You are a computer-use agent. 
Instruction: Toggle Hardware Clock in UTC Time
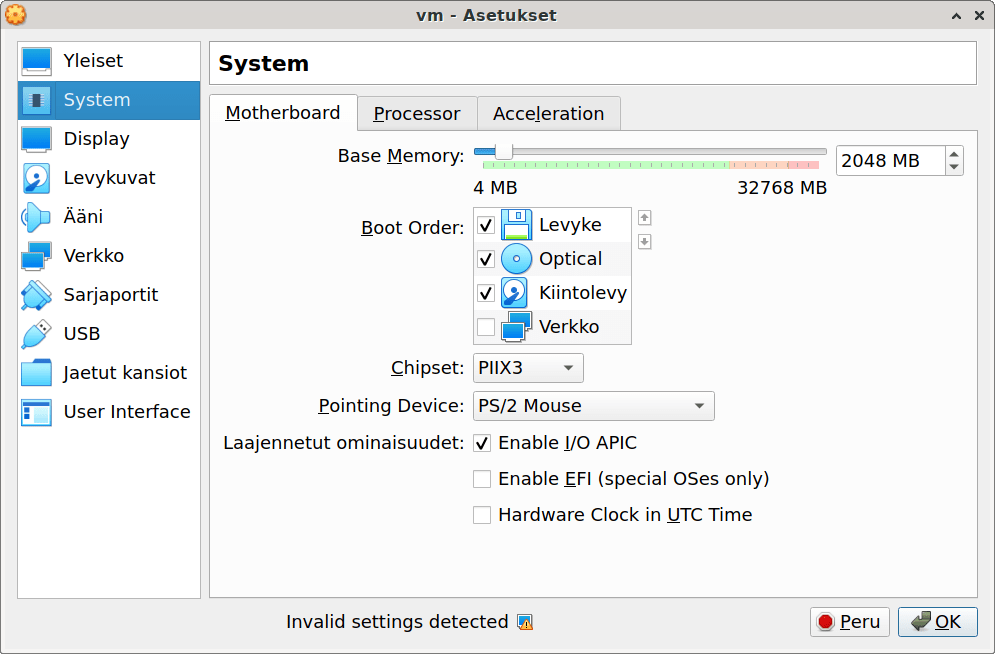(482, 515)
